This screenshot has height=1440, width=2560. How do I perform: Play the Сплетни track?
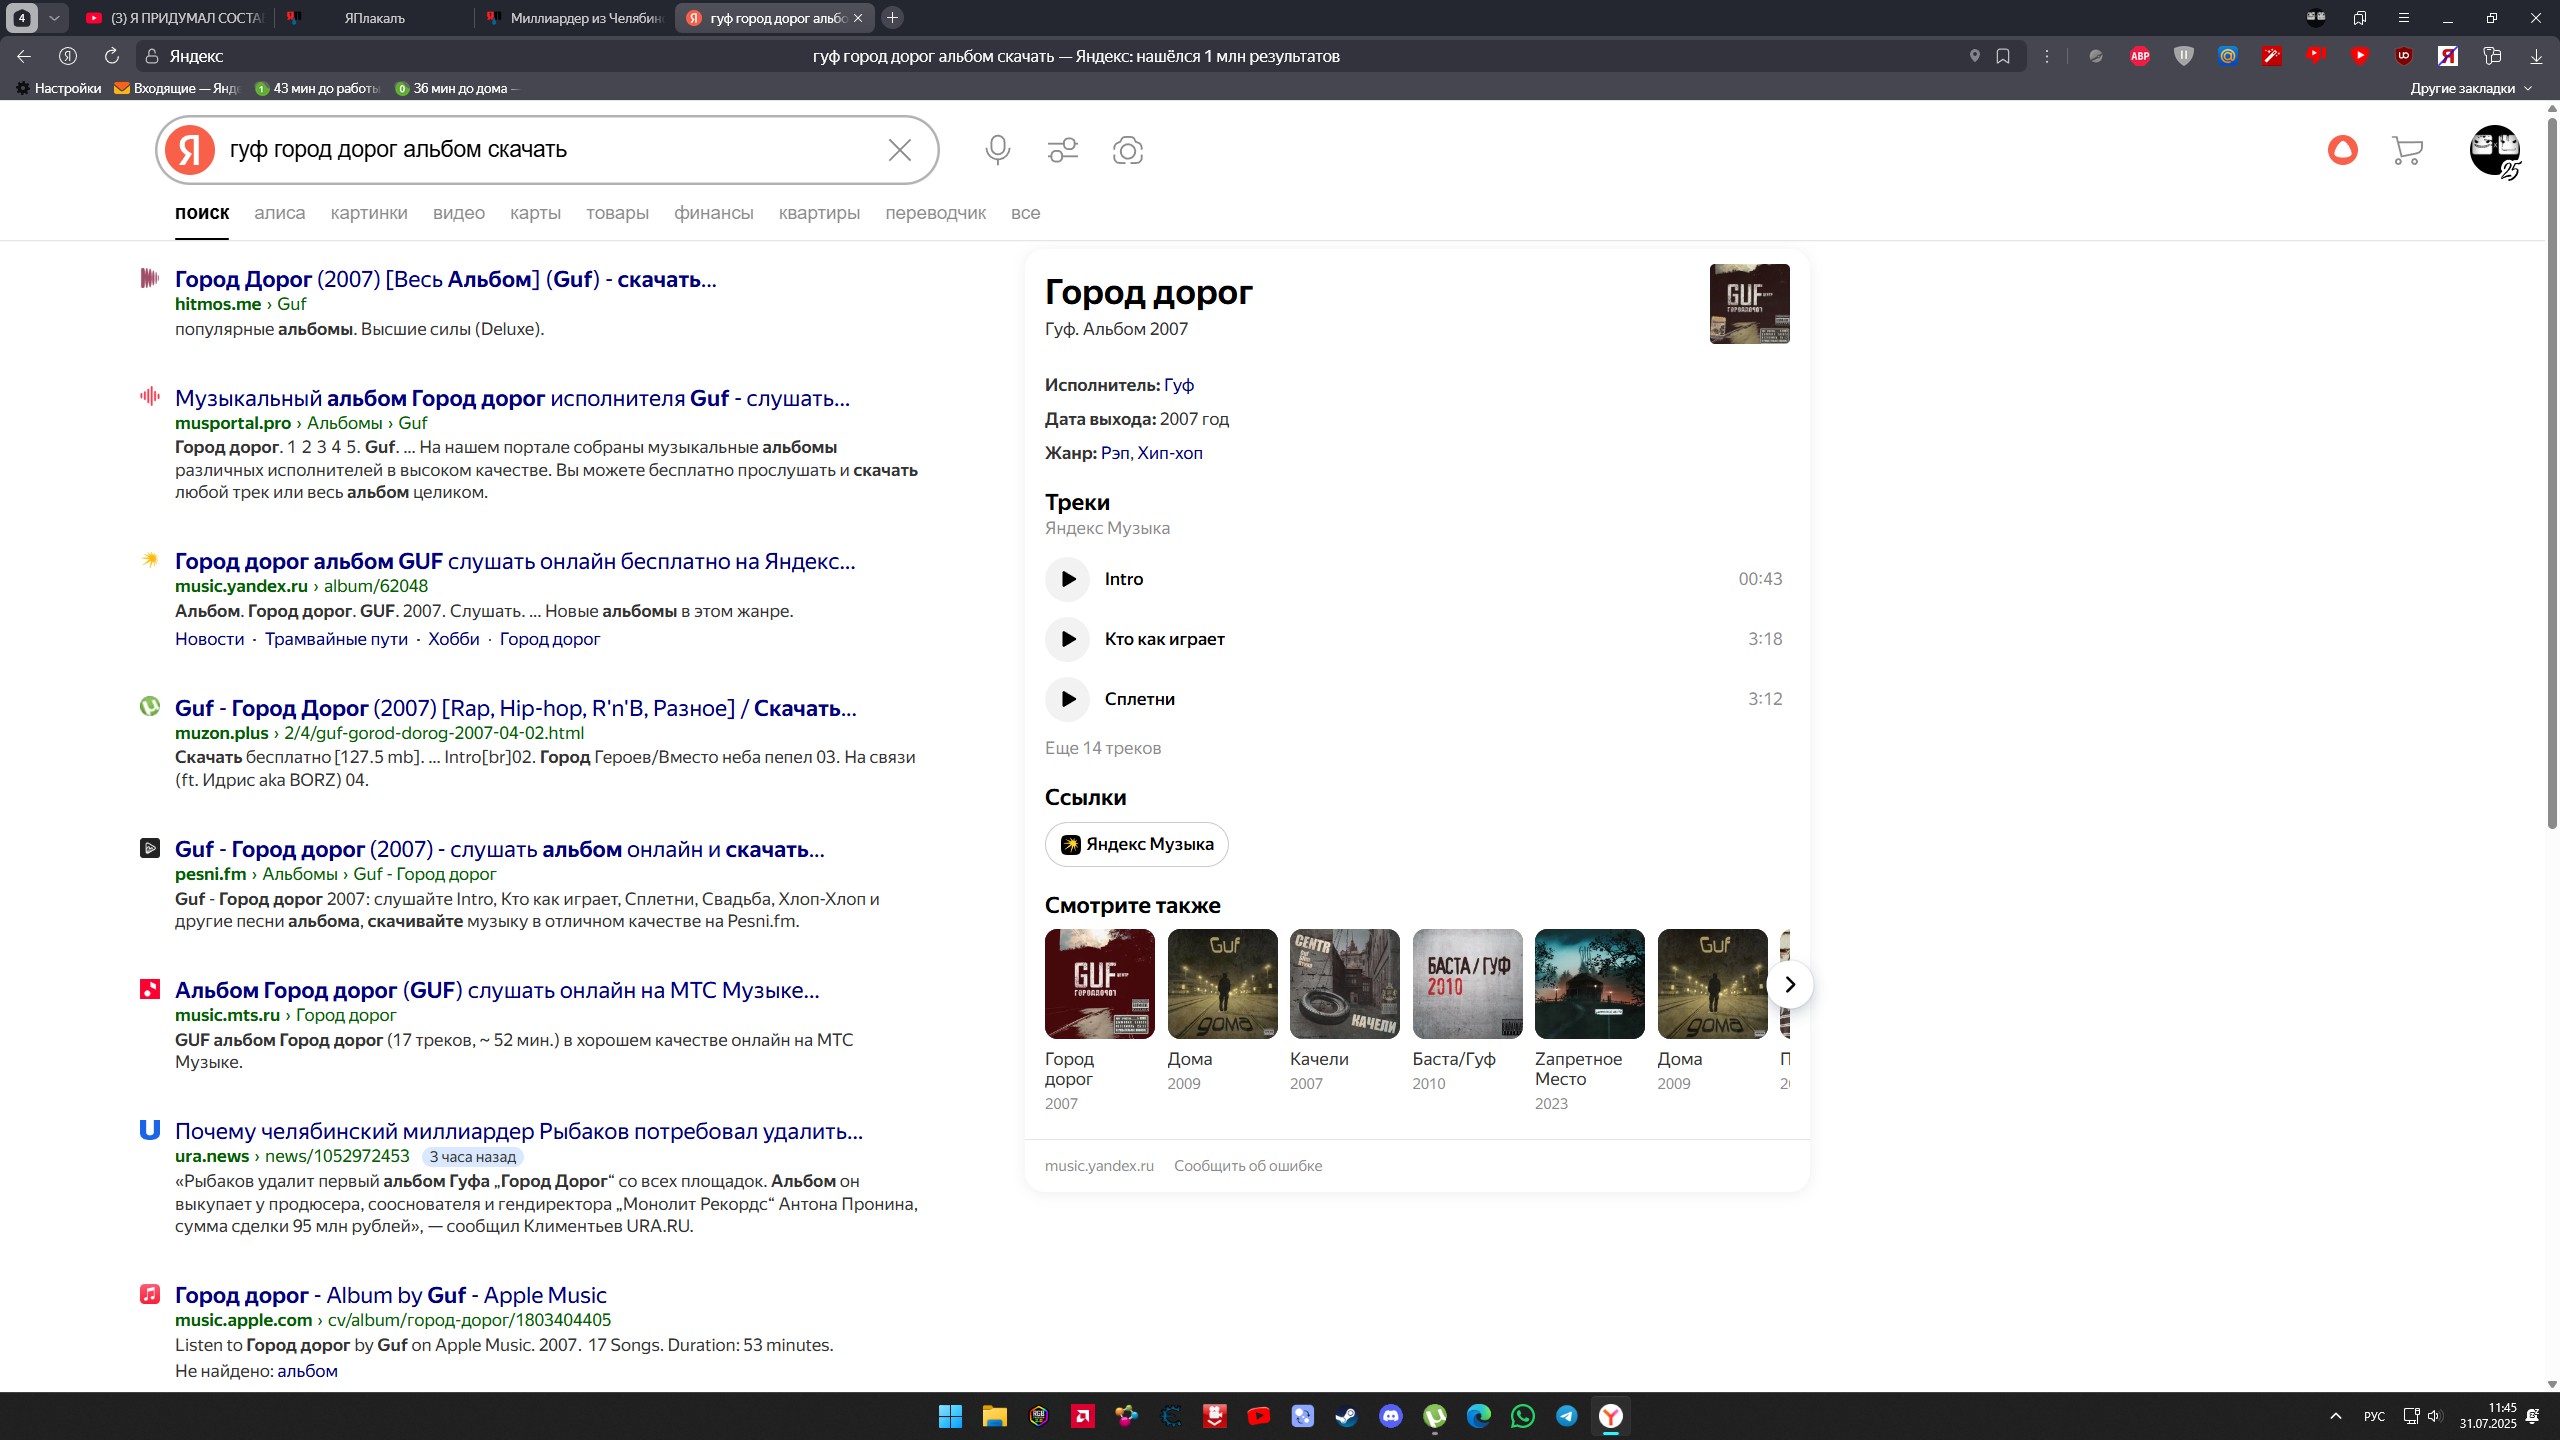point(1067,699)
